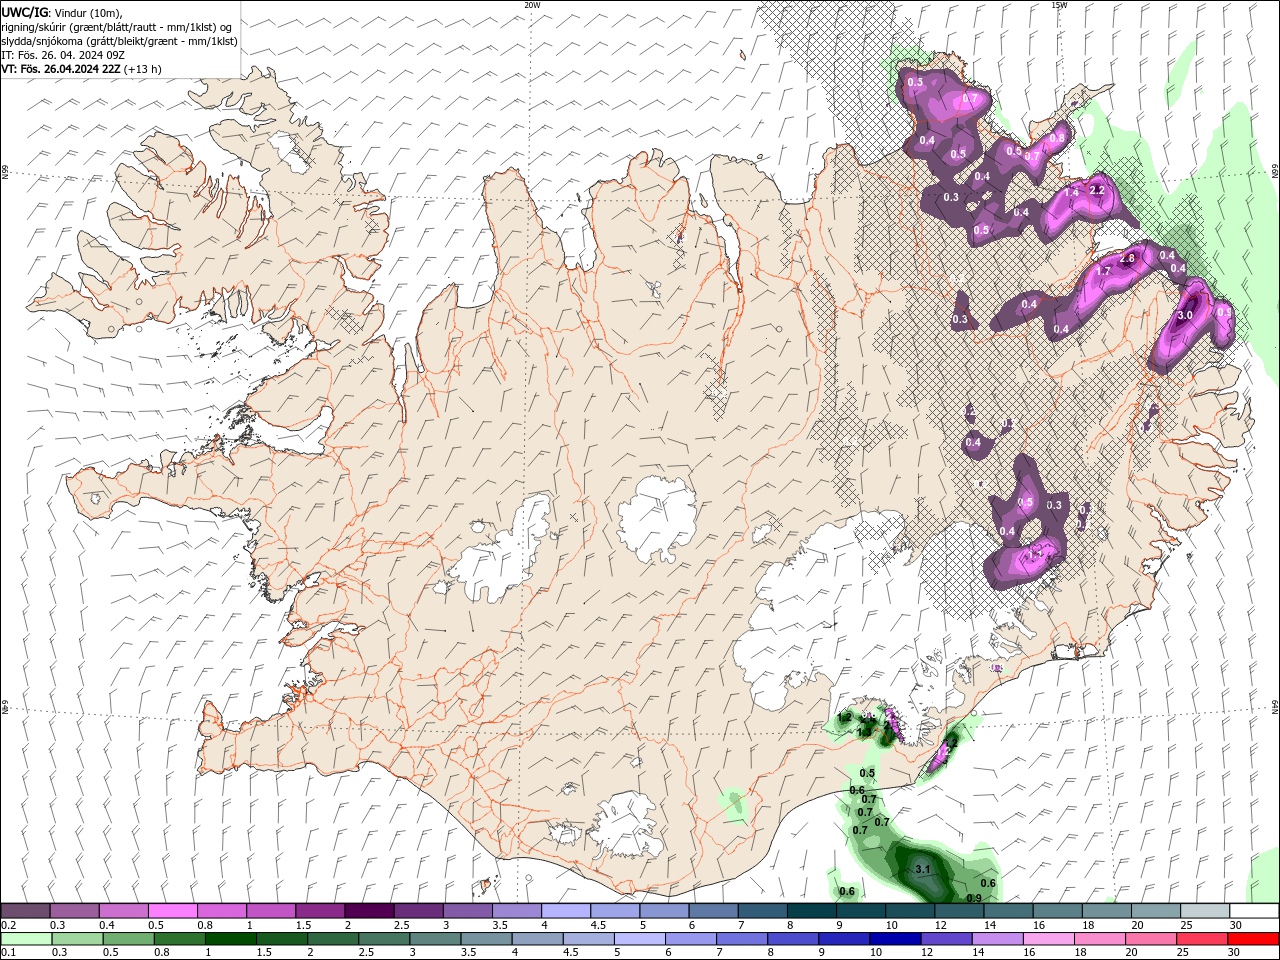Click the 20W longitude label

point(532,5)
